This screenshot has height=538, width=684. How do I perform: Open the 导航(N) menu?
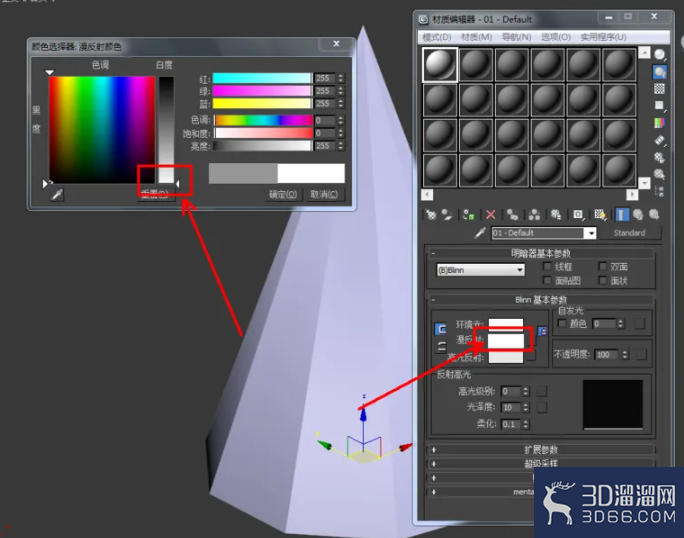tap(516, 37)
